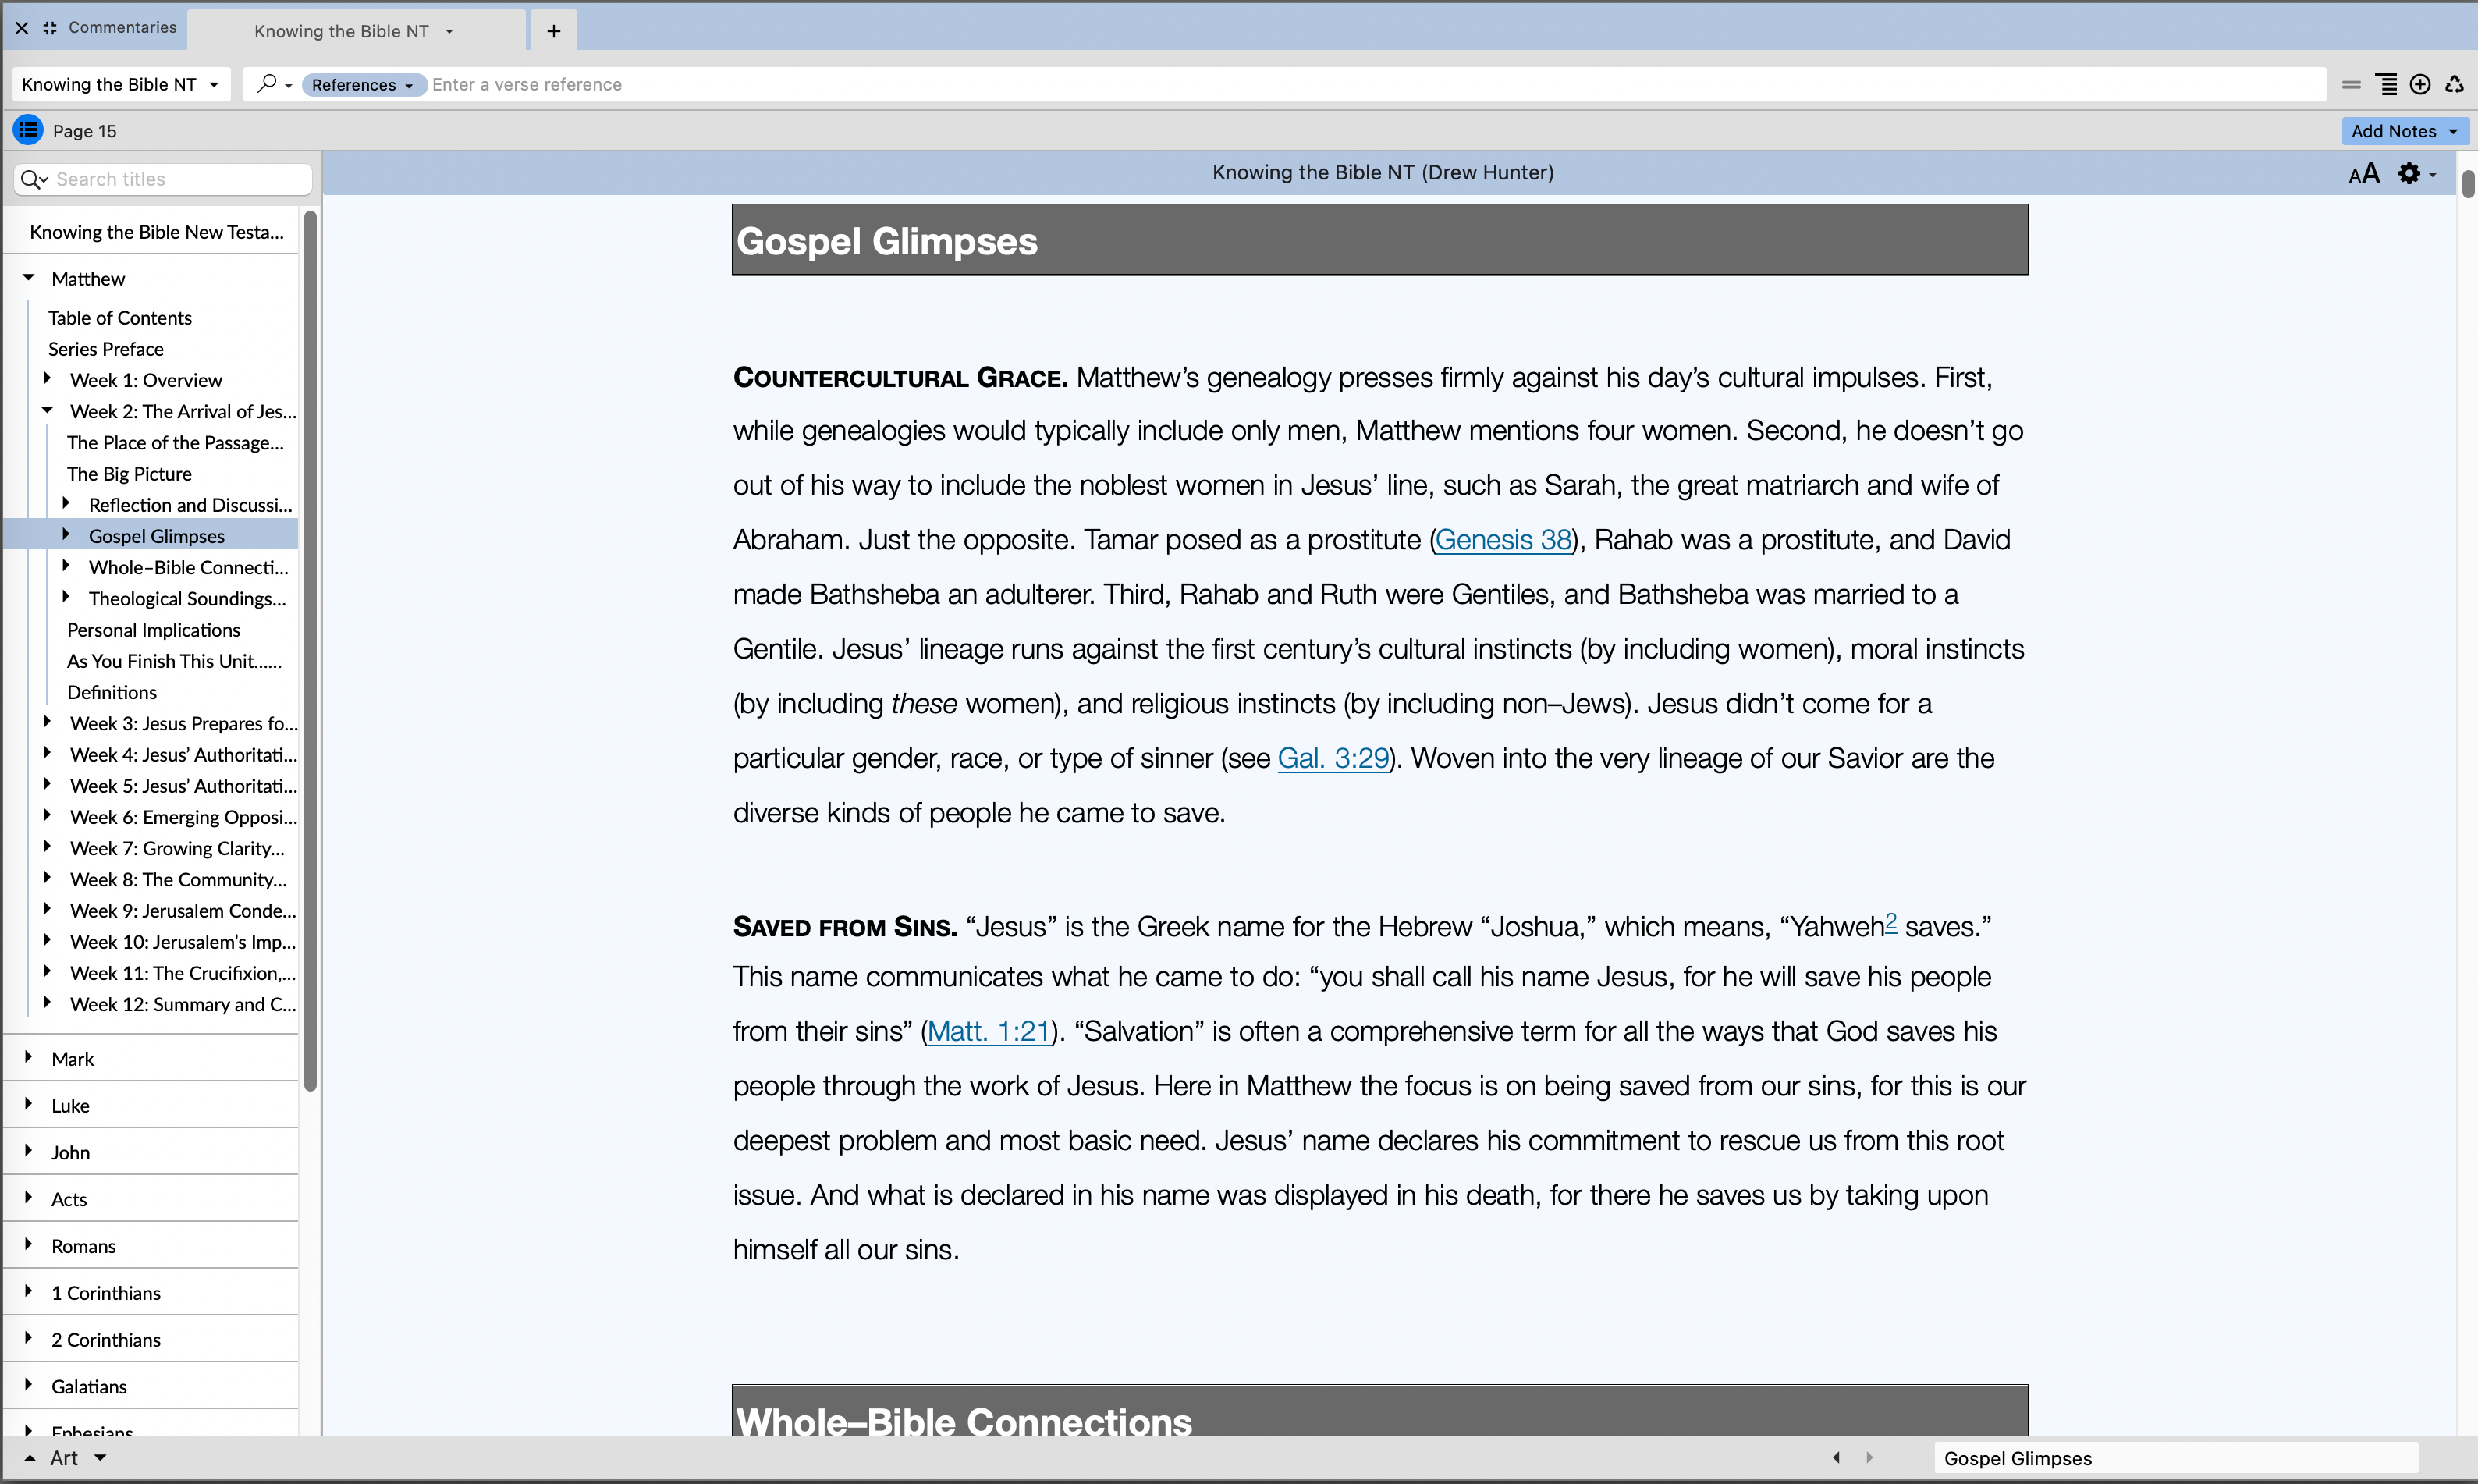Viewport: 2478px width, 1484px height.
Task: Expand the Romans book node
Action: pos(29,1245)
